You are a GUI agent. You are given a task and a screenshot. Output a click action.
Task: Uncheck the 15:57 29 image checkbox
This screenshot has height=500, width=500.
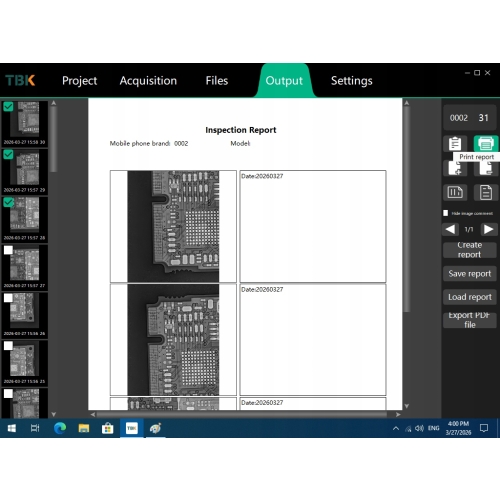pyautogui.click(x=8, y=154)
